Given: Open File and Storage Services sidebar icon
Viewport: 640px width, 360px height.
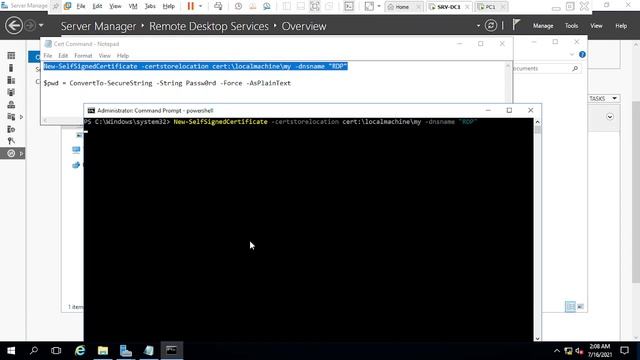Looking at the screenshot, I should (x=11, y=117).
